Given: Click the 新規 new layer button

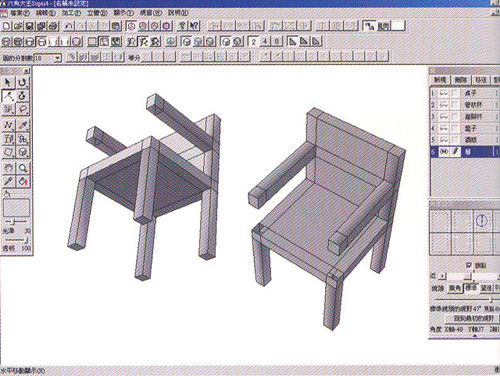Looking at the screenshot, I should (440, 80).
